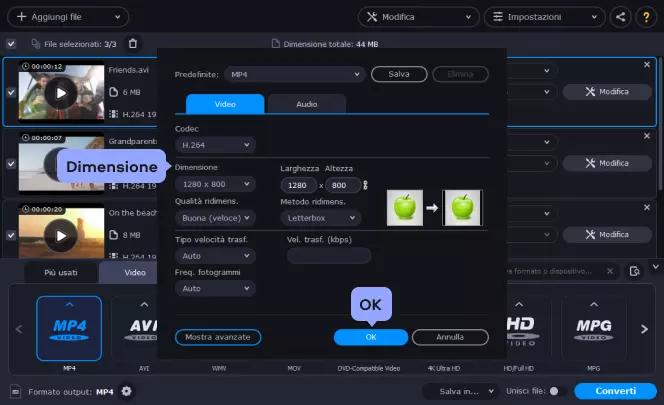Screen dimensions: 664x405
Task: Expand AVI preset list above icon
Action: [x=144, y=304]
